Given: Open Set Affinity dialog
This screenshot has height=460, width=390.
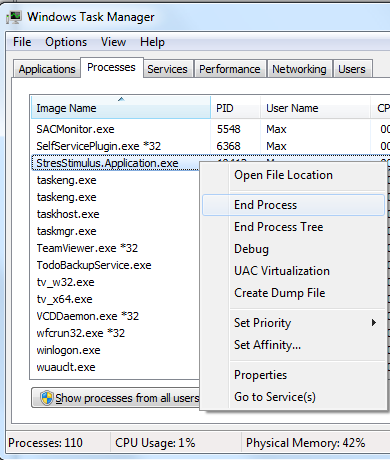Looking at the screenshot, I should 267,345.
